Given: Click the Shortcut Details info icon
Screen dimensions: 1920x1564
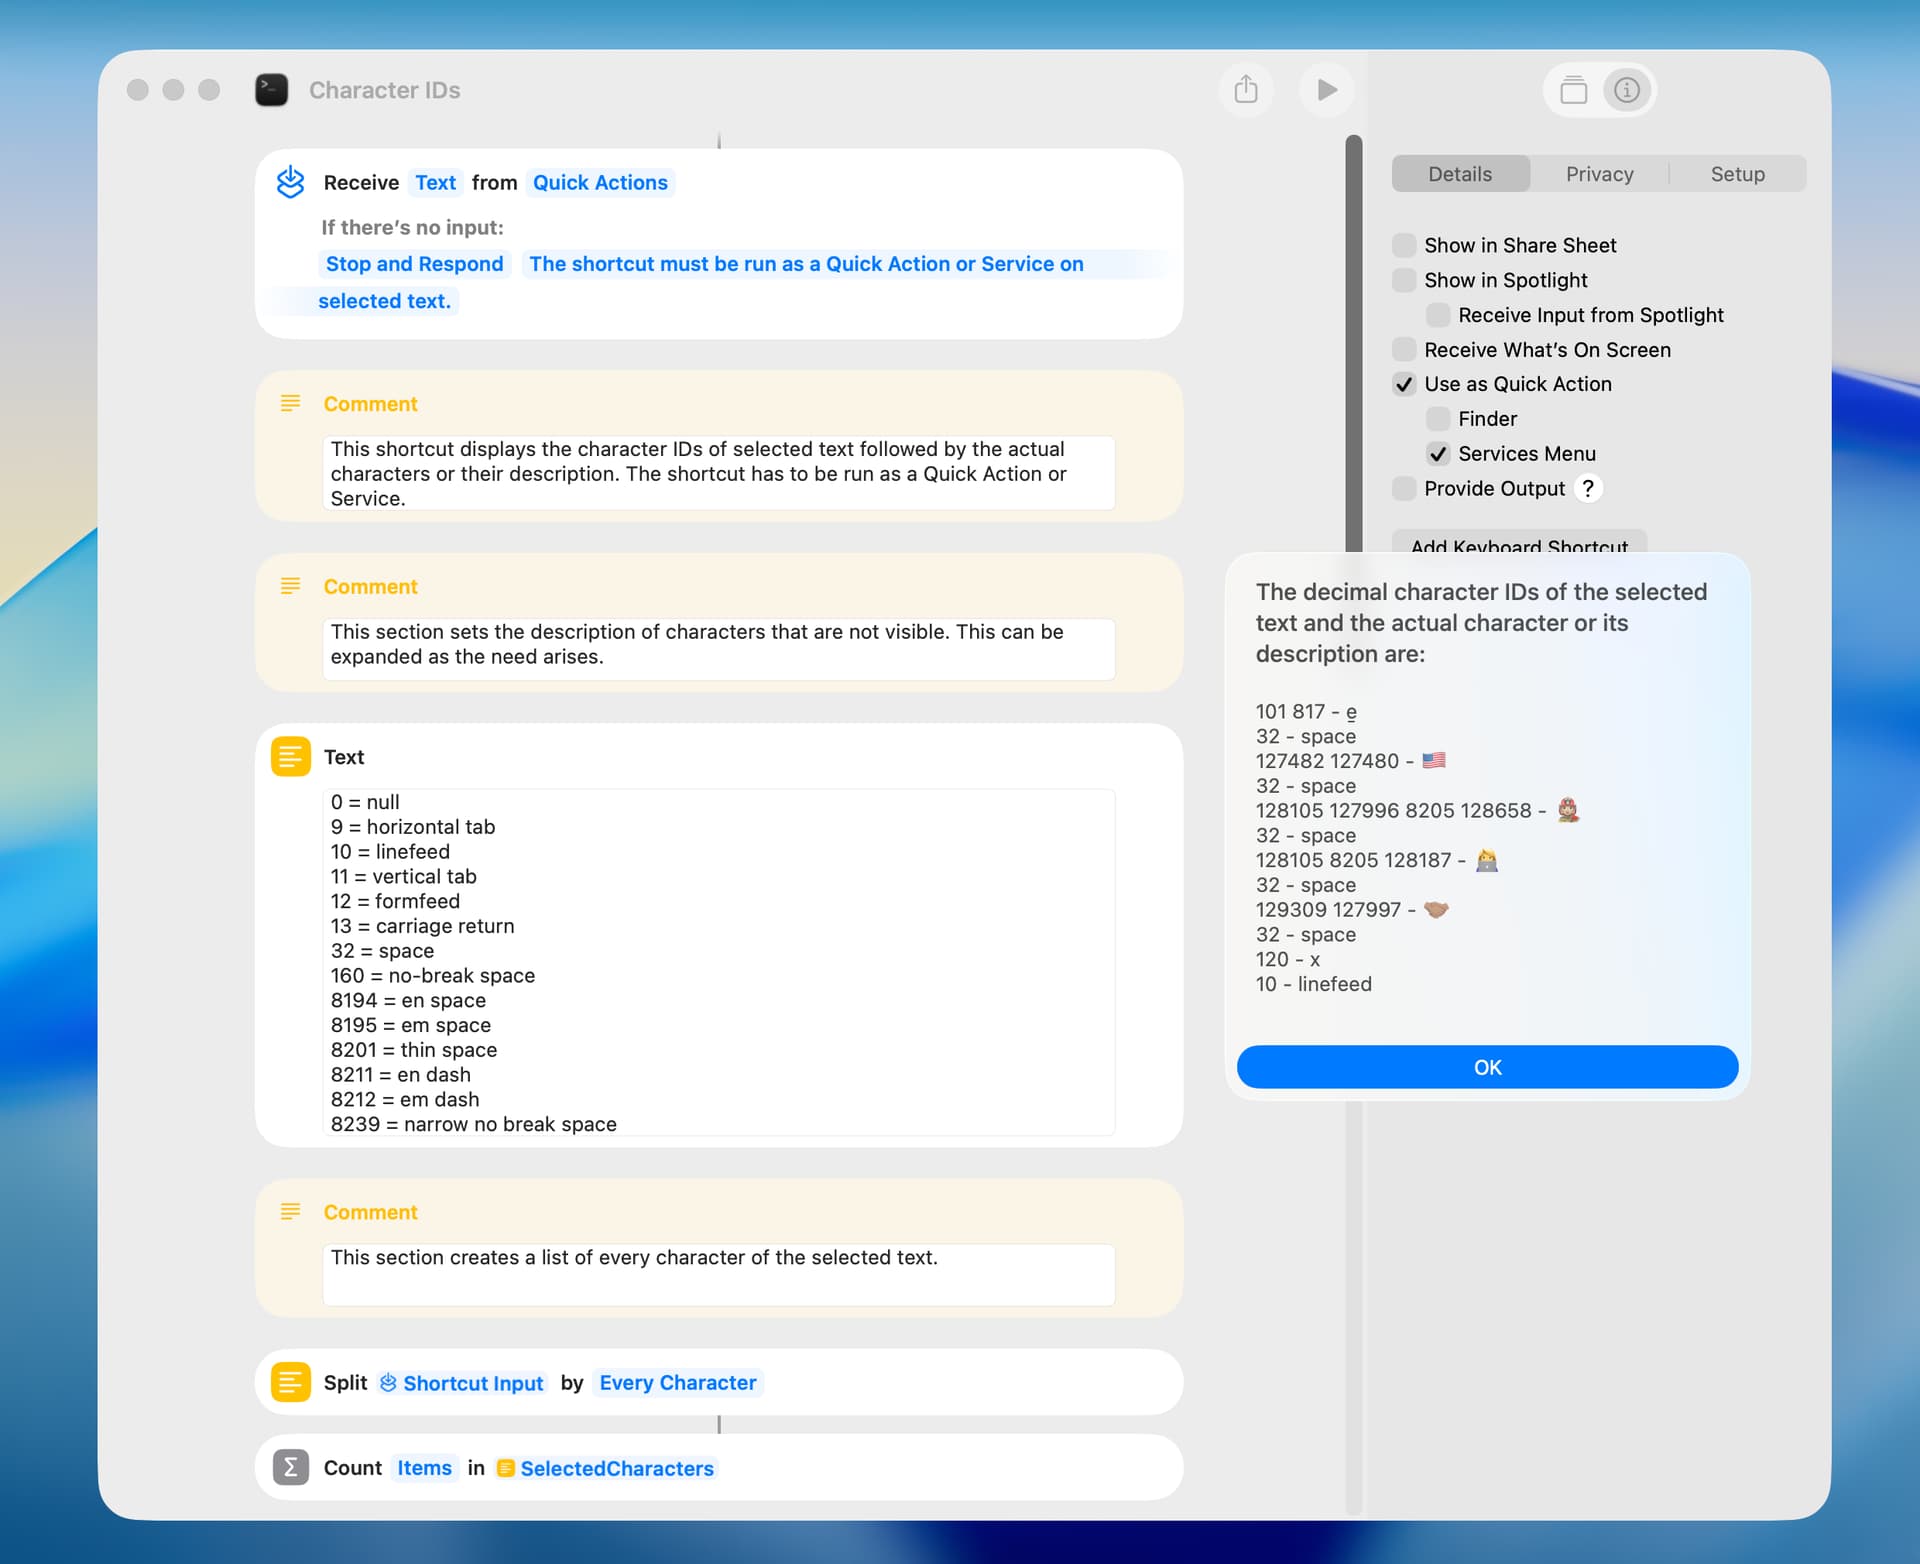Looking at the screenshot, I should coord(1627,90).
